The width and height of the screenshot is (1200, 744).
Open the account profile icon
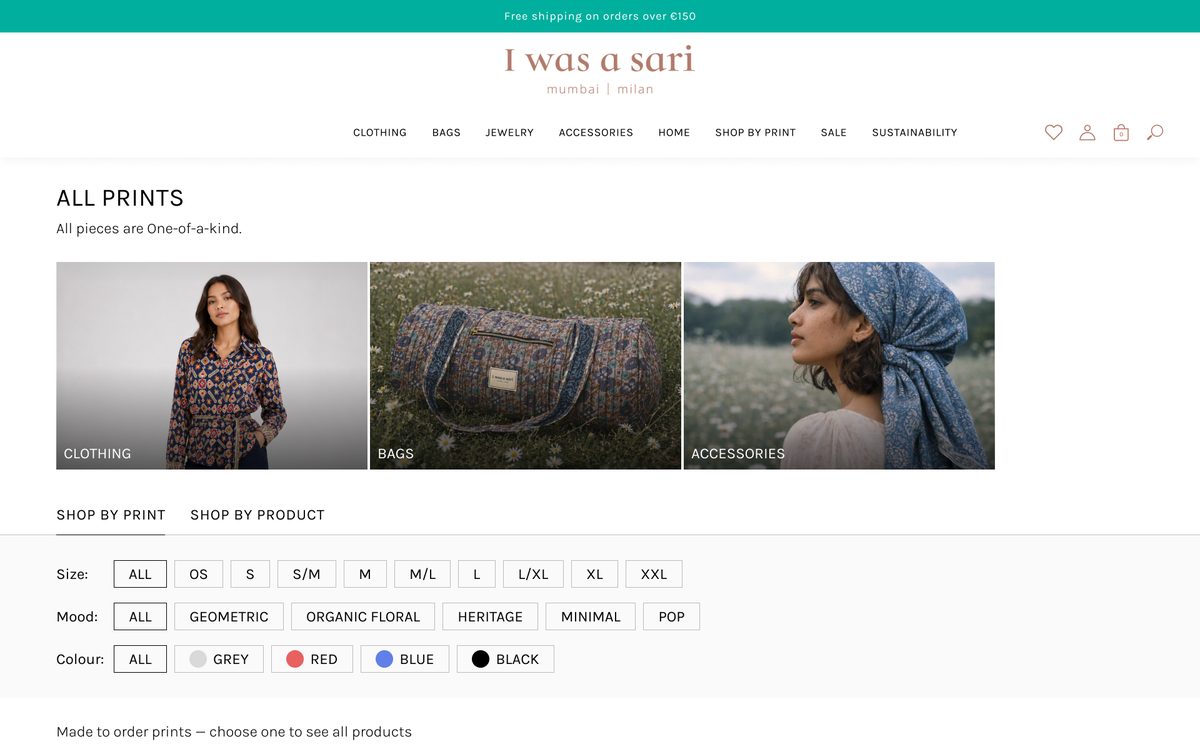1087,132
